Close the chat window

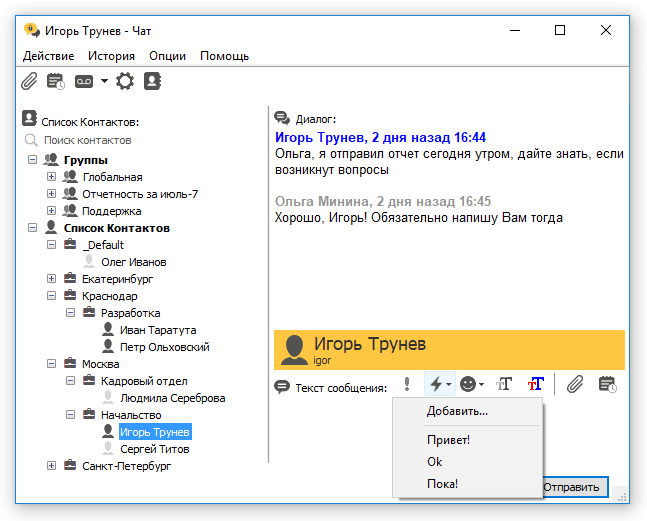click(606, 30)
